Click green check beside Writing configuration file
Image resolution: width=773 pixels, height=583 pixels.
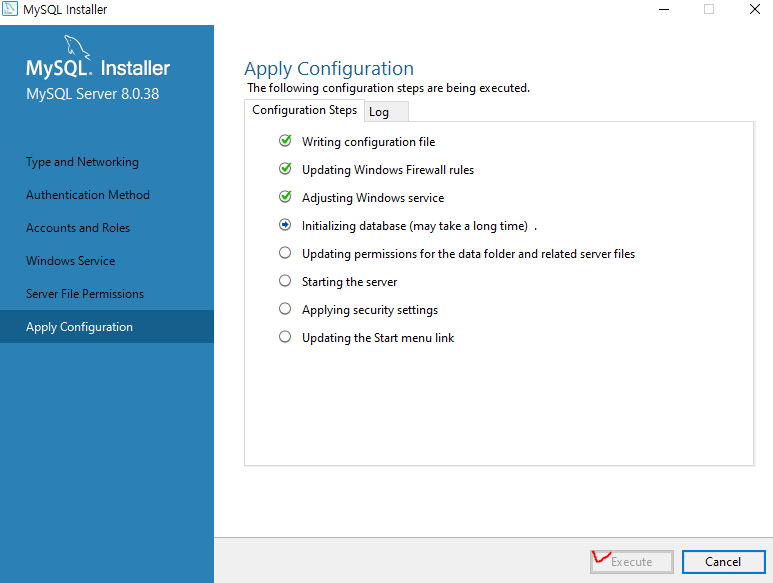(x=285, y=141)
